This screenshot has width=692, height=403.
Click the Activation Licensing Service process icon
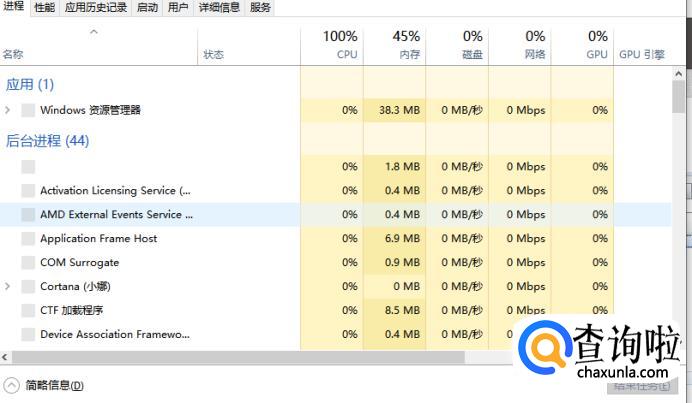coord(28,191)
